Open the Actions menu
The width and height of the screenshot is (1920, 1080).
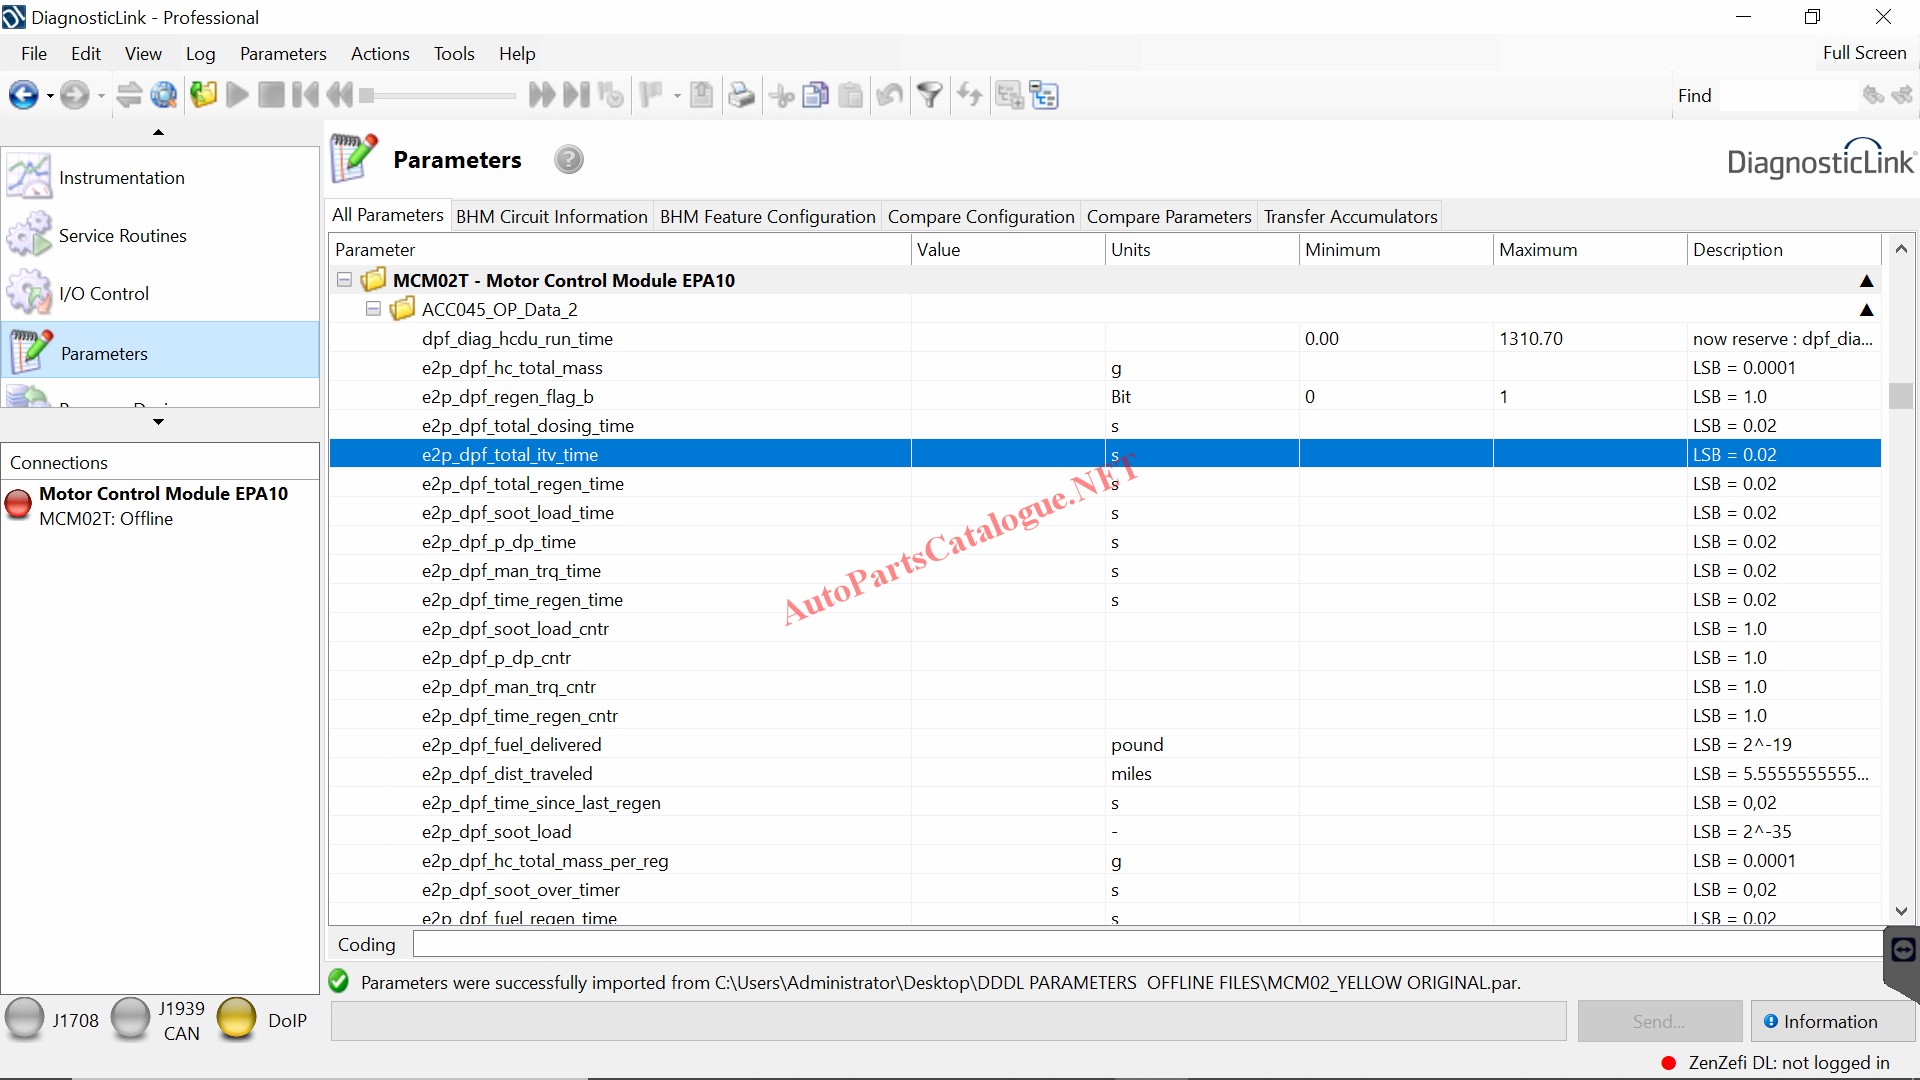[x=380, y=54]
